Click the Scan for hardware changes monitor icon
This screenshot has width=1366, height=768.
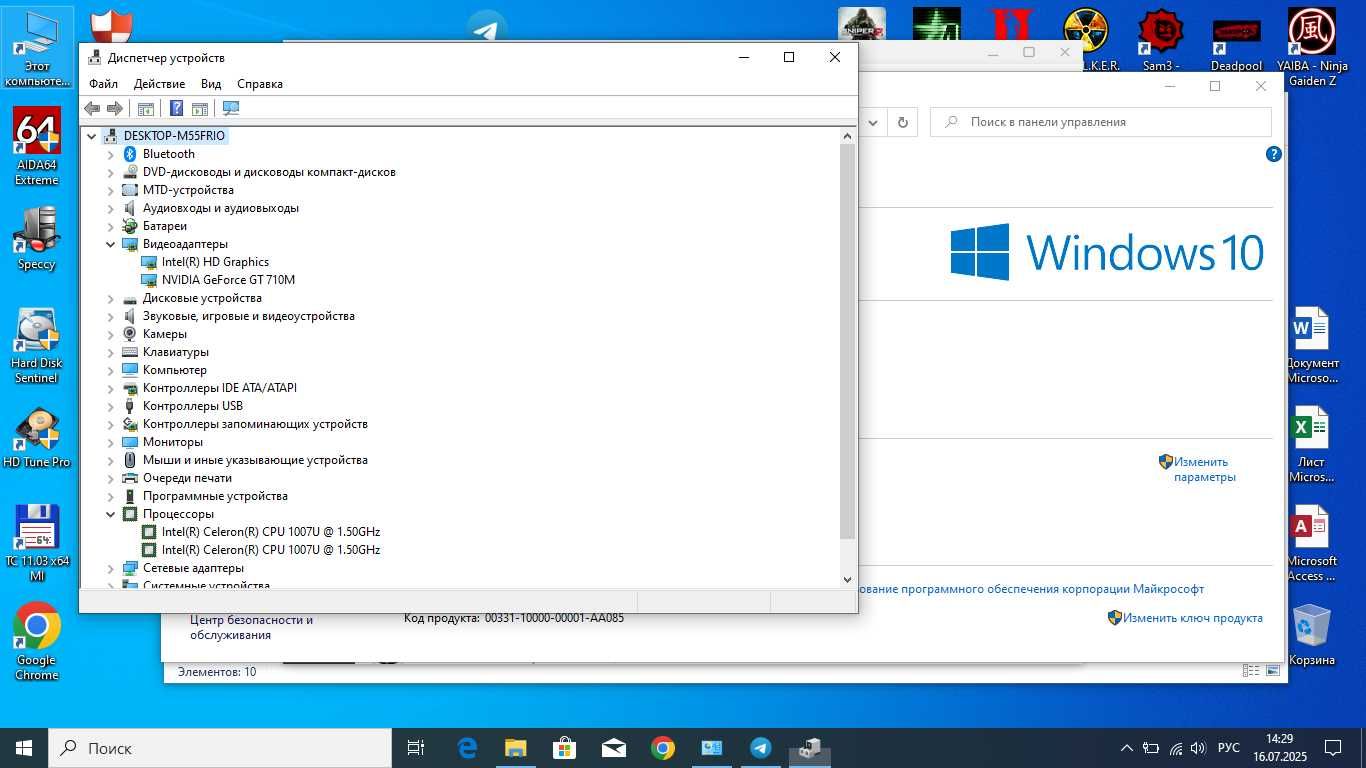pyautogui.click(x=231, y=108)
